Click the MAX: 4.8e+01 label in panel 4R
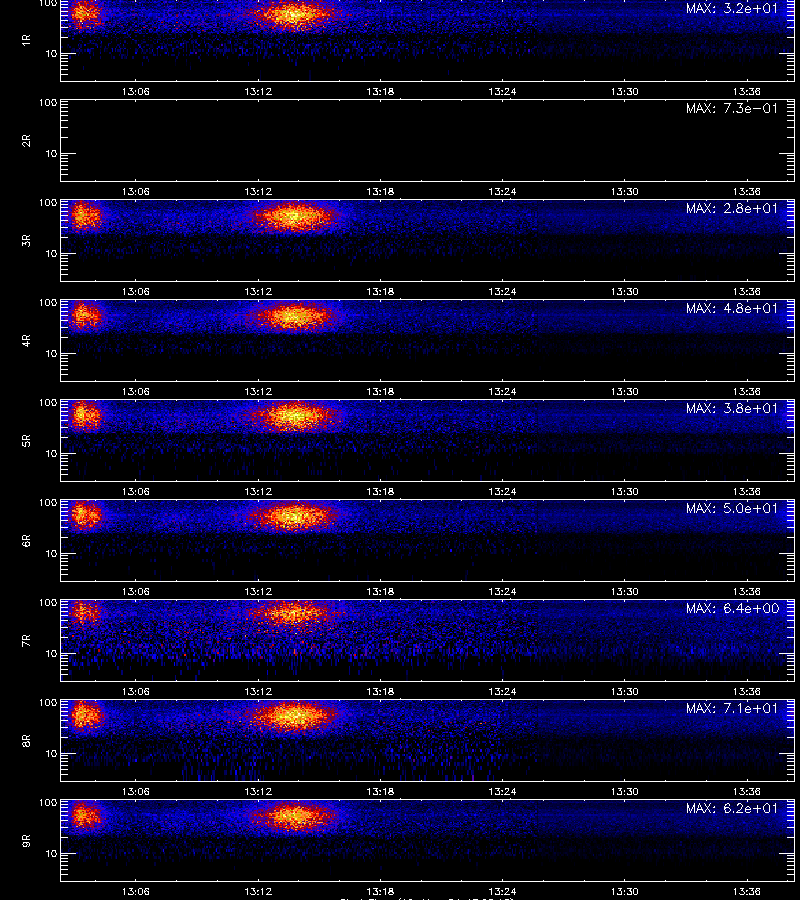The height and width of the screenshot is (900, 800). [732, 308]
